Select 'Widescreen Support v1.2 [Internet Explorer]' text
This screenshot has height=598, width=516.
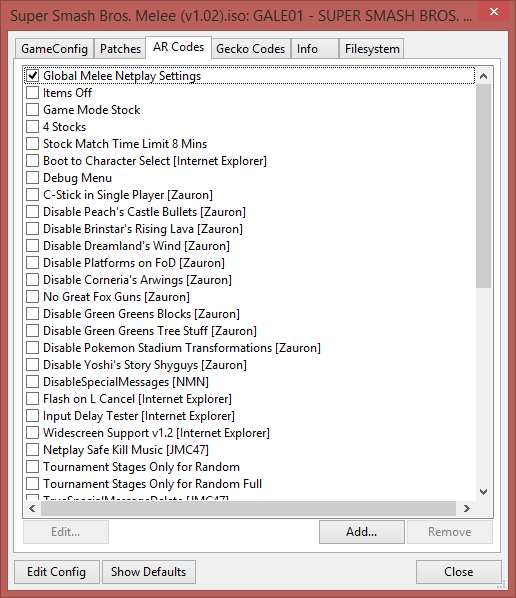[x=156, y=433]
